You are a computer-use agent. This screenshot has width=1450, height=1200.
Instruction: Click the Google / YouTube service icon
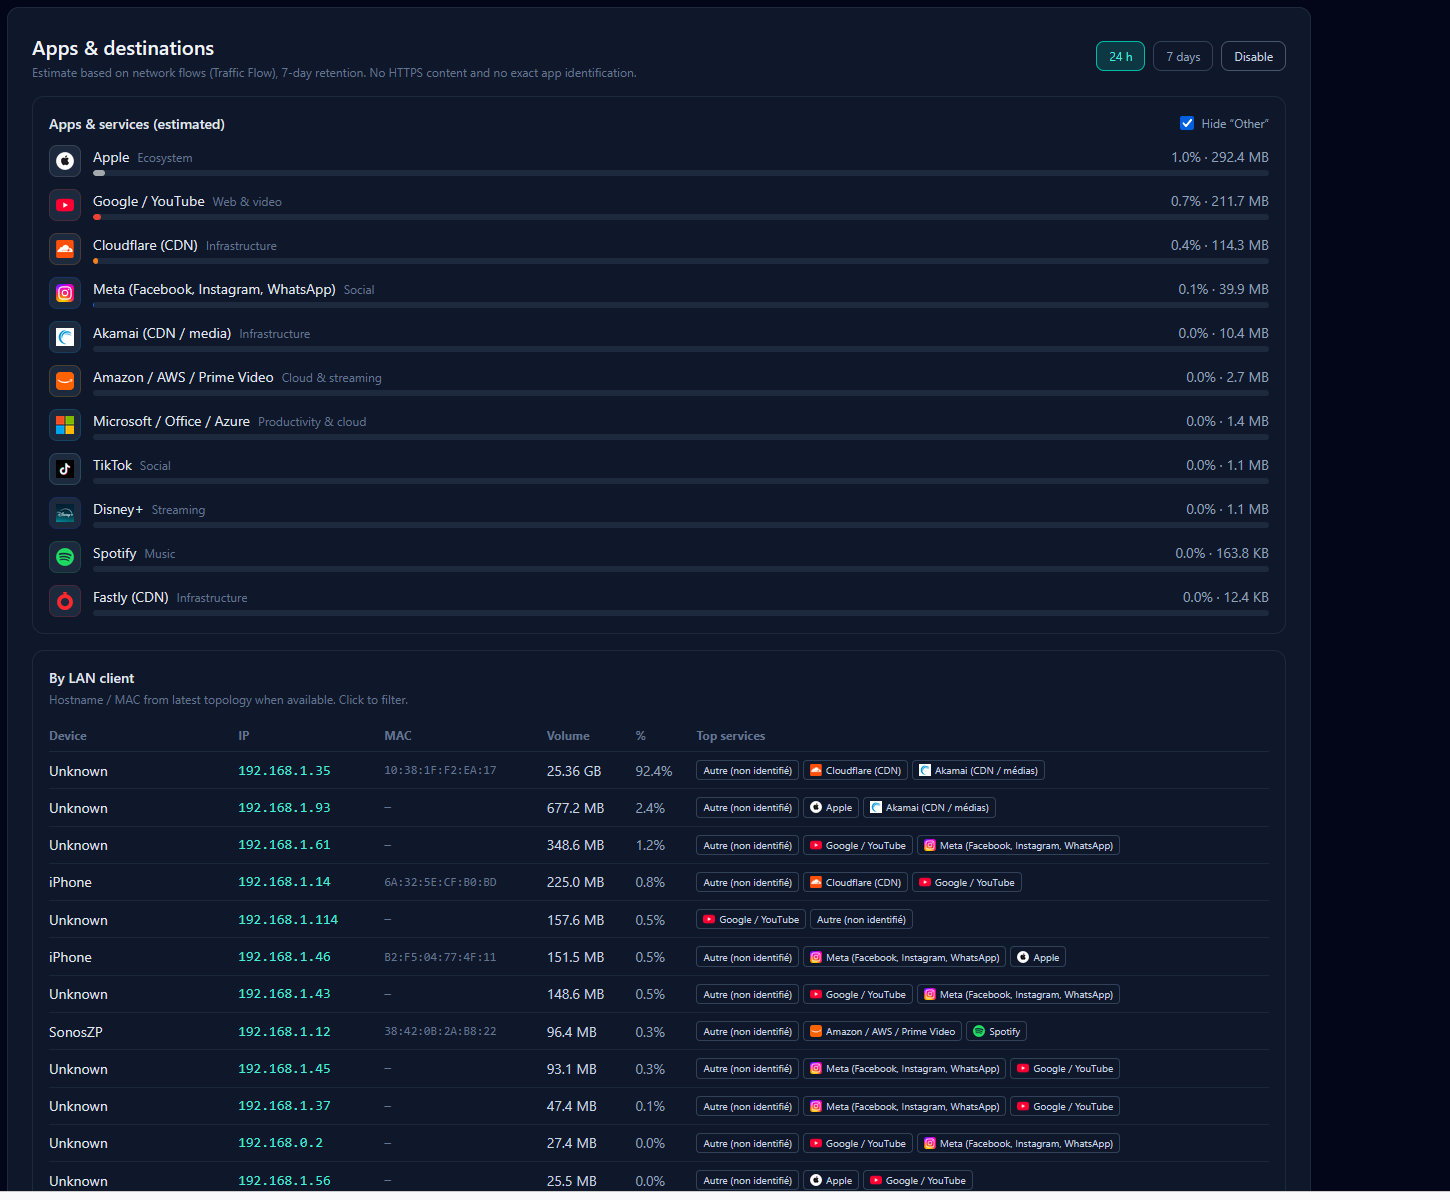pyautogui.click(x=65, y=205)
